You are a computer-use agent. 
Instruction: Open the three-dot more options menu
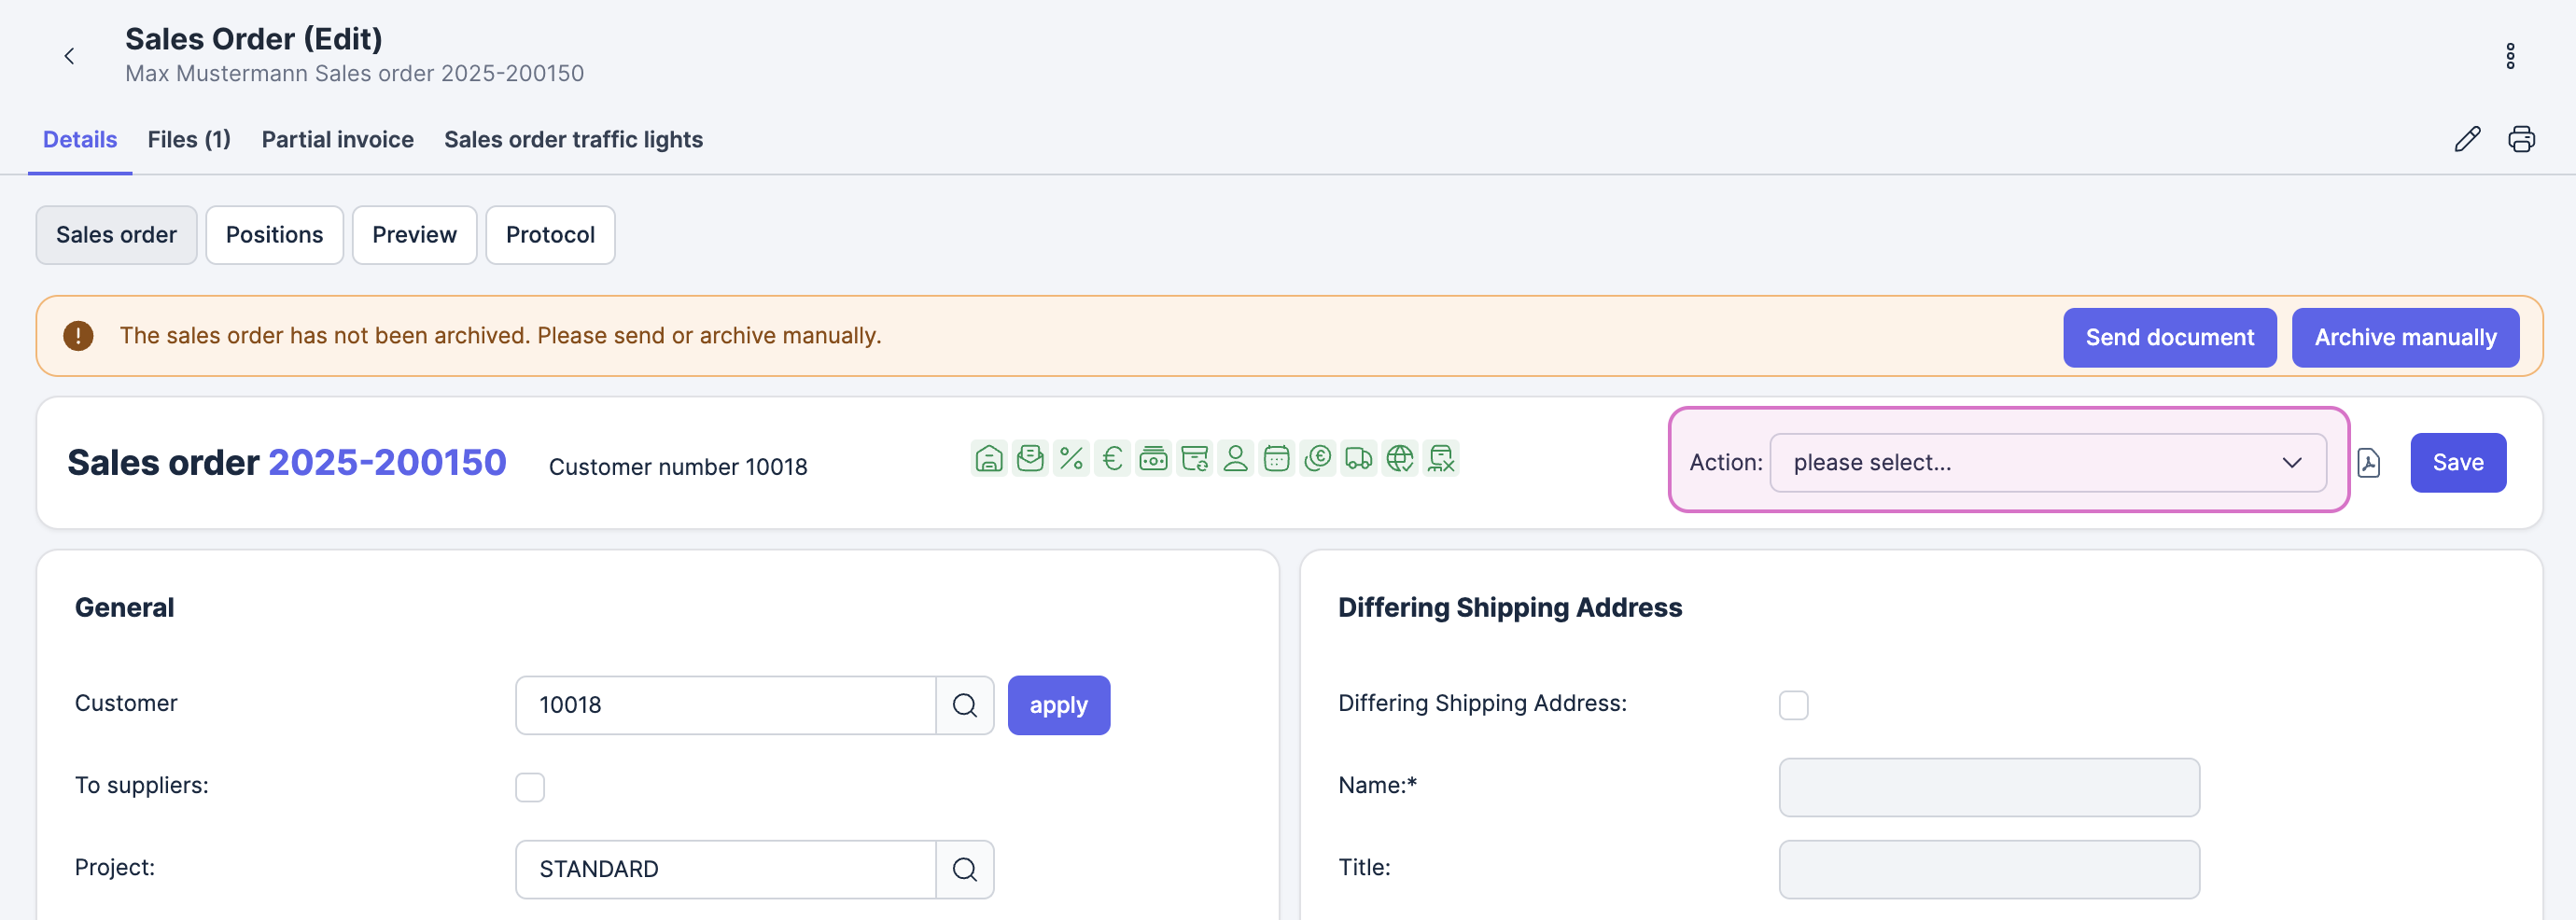coord(2509,56)
